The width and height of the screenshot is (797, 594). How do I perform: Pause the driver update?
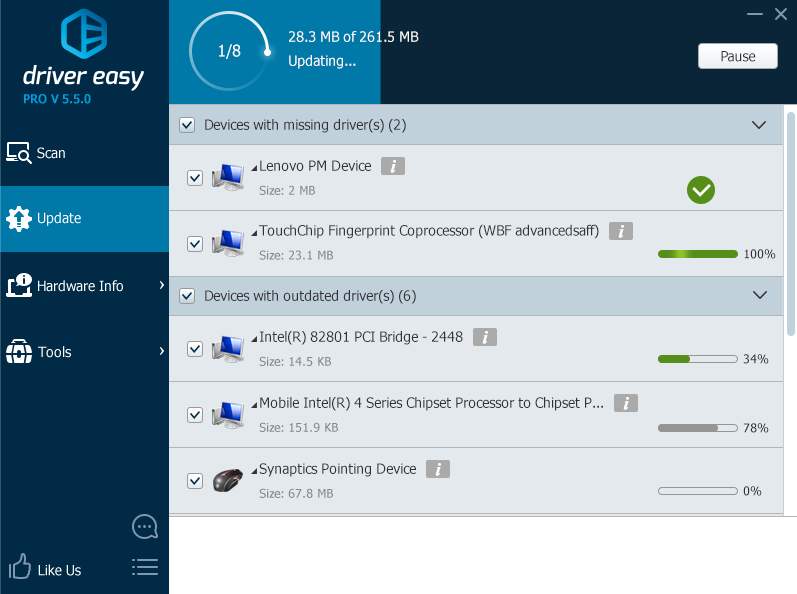click(x=737, y=56)
